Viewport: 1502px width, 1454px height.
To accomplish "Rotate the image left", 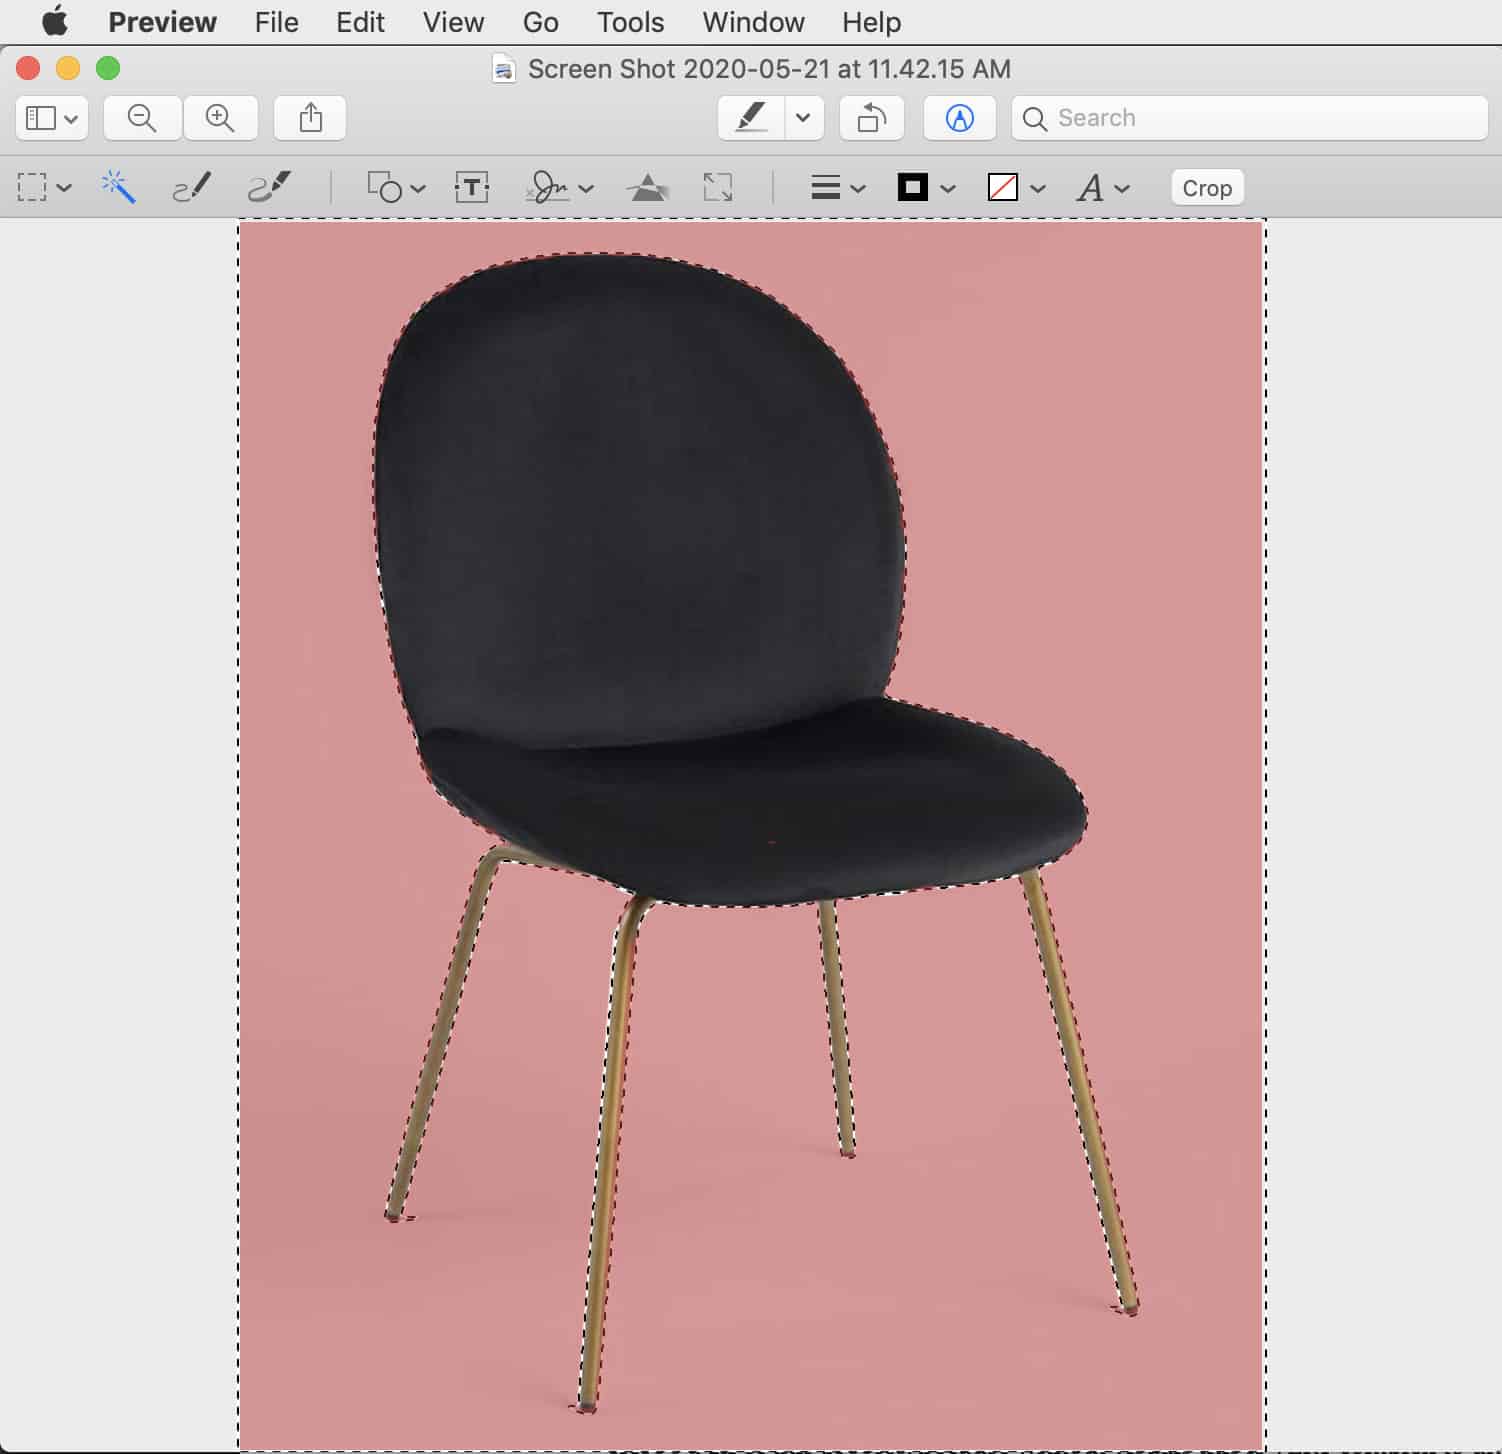I will [x=872, y=118].
